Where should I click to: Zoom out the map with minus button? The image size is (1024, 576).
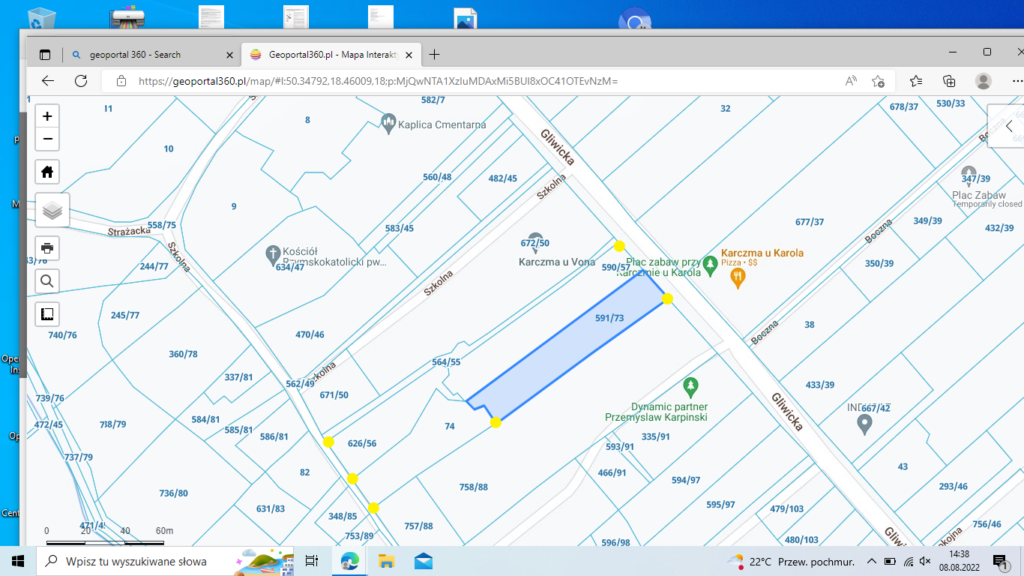(47, 139)
